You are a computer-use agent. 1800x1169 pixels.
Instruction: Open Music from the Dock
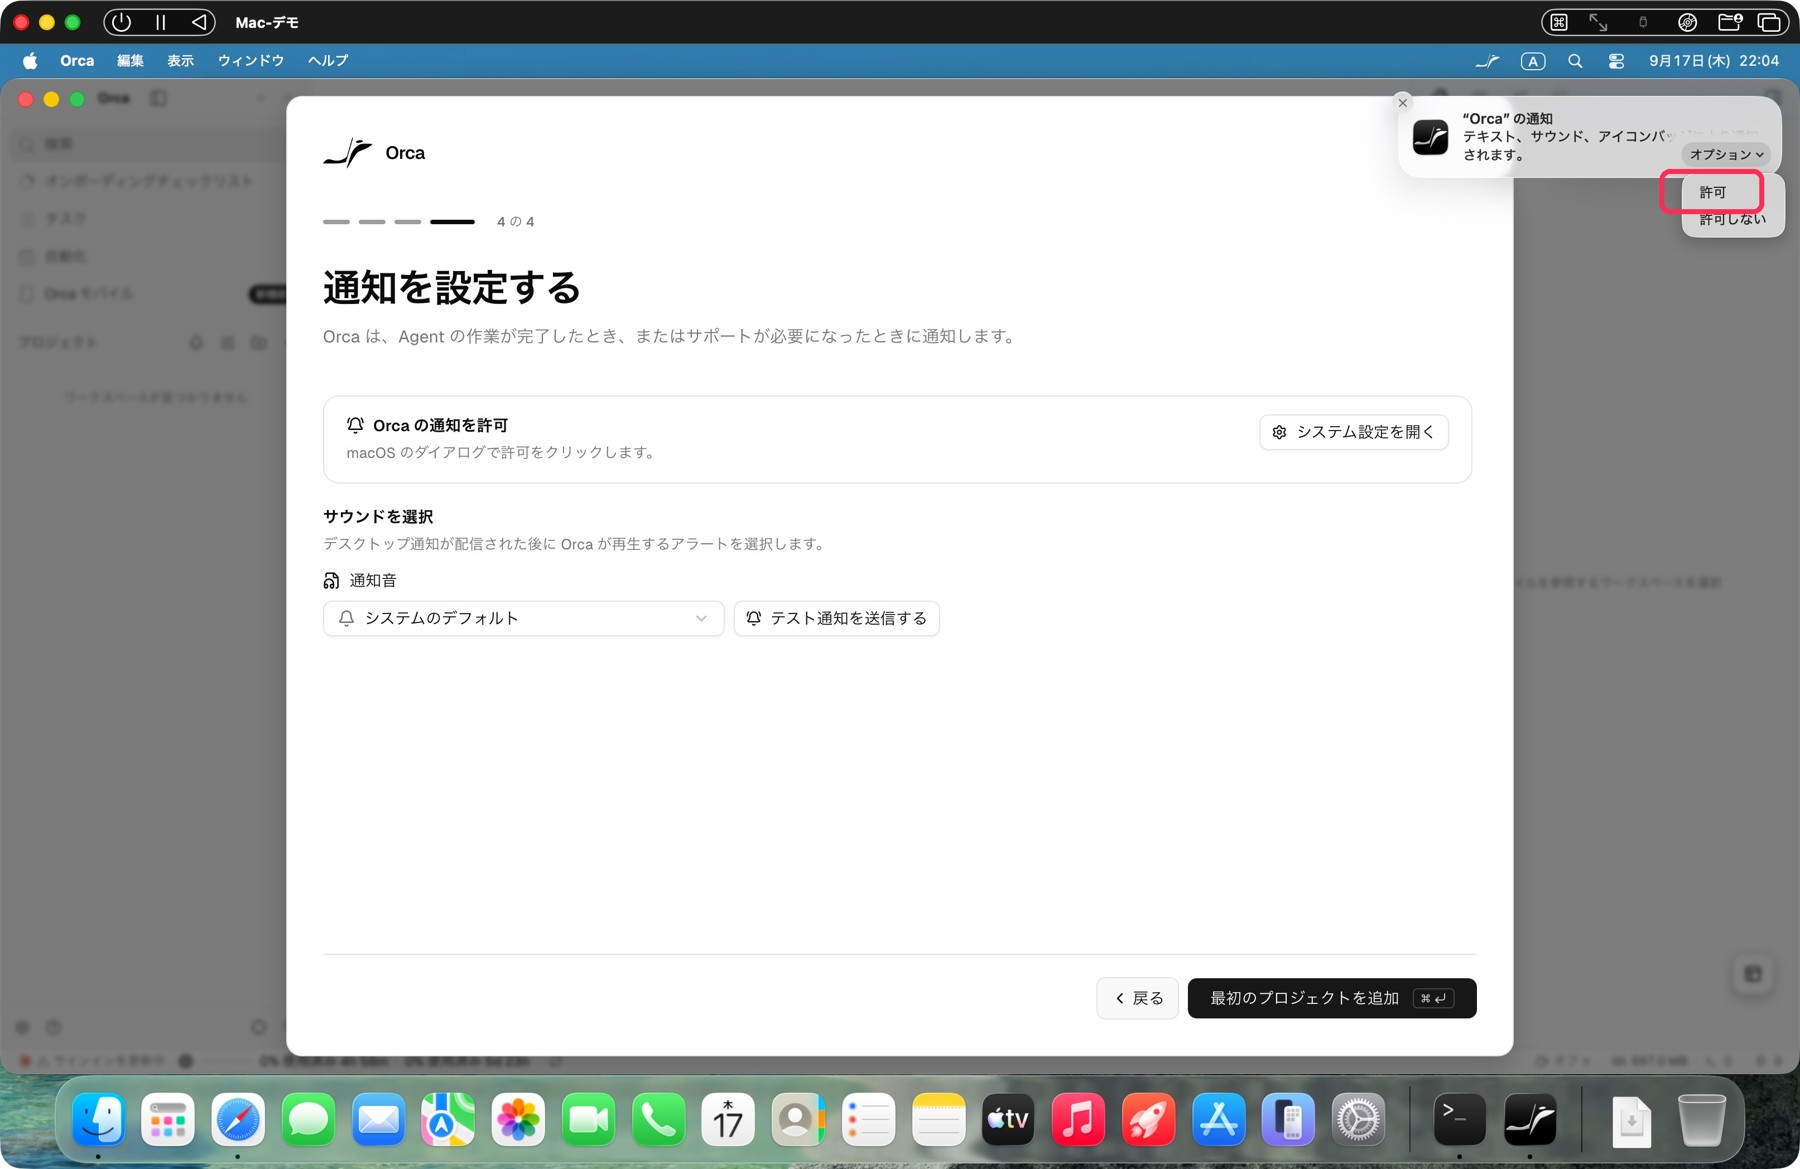1078,1119
